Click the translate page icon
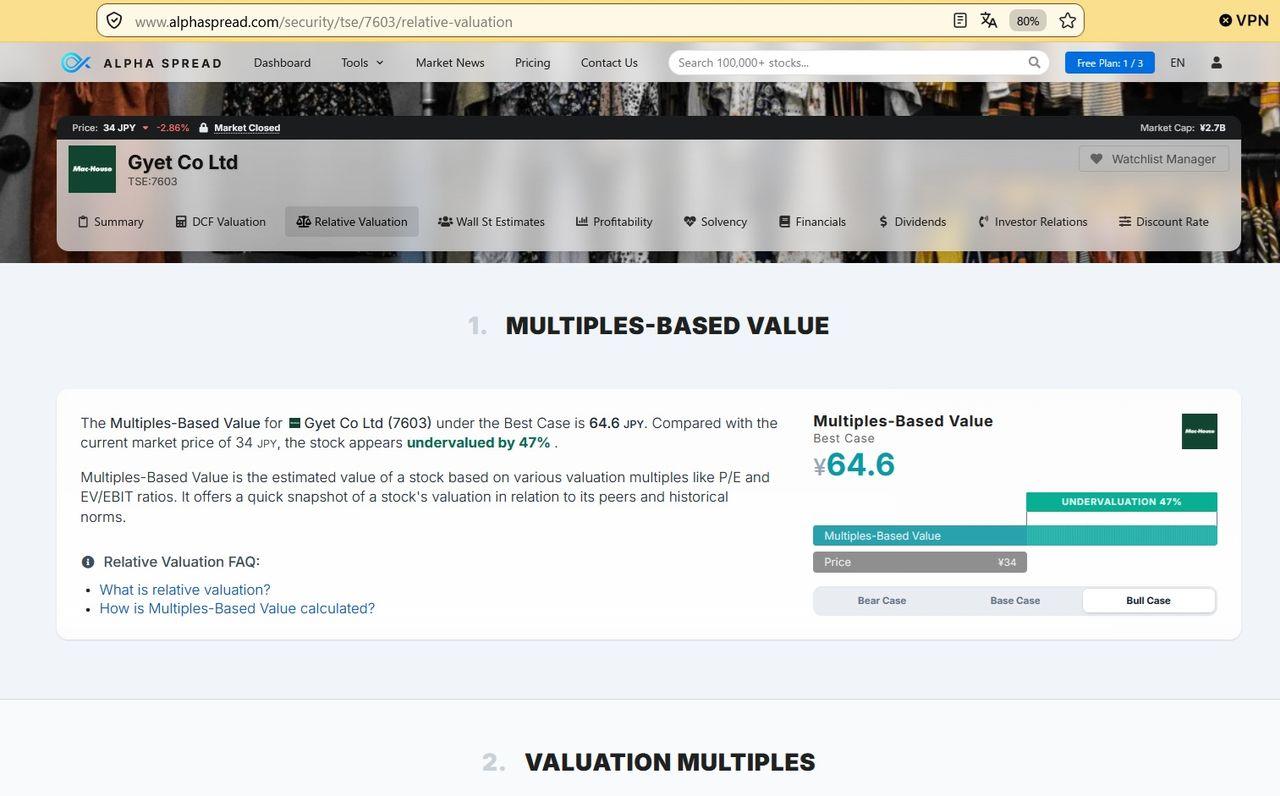This screenshot has width=1280, height=796. 989,20
